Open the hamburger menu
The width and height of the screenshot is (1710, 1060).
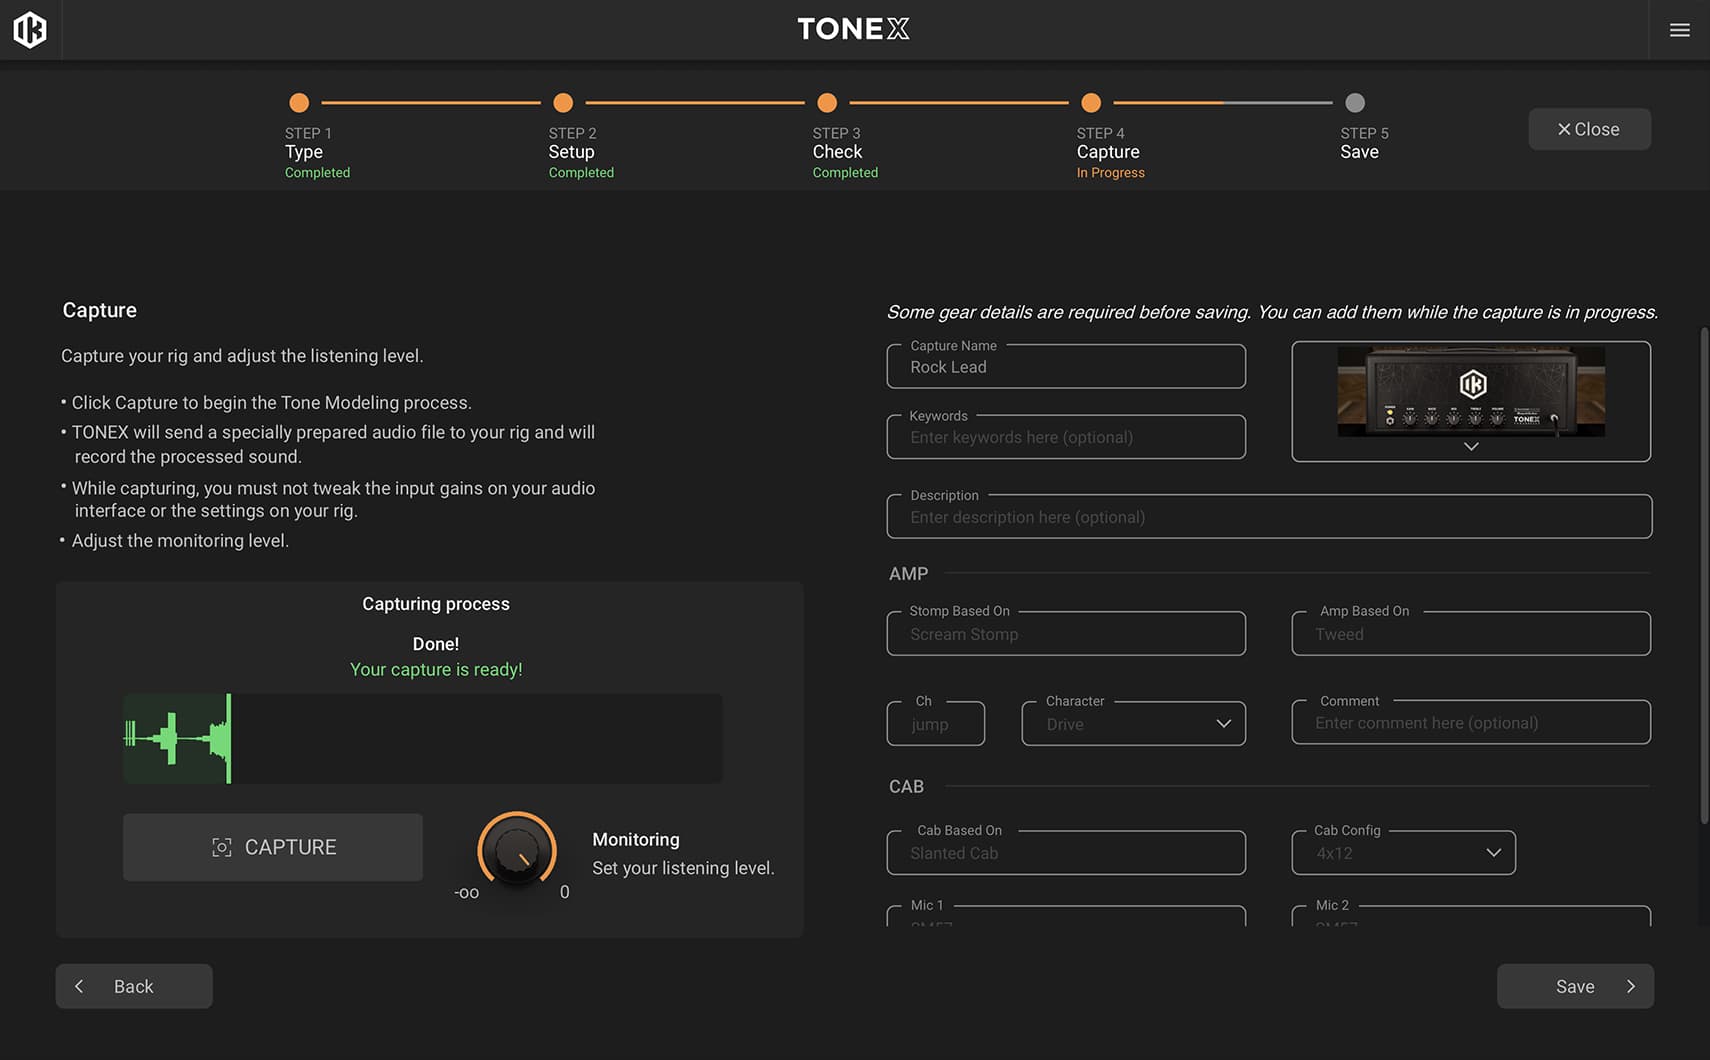pyautogui.click(x=1679, y=30)
